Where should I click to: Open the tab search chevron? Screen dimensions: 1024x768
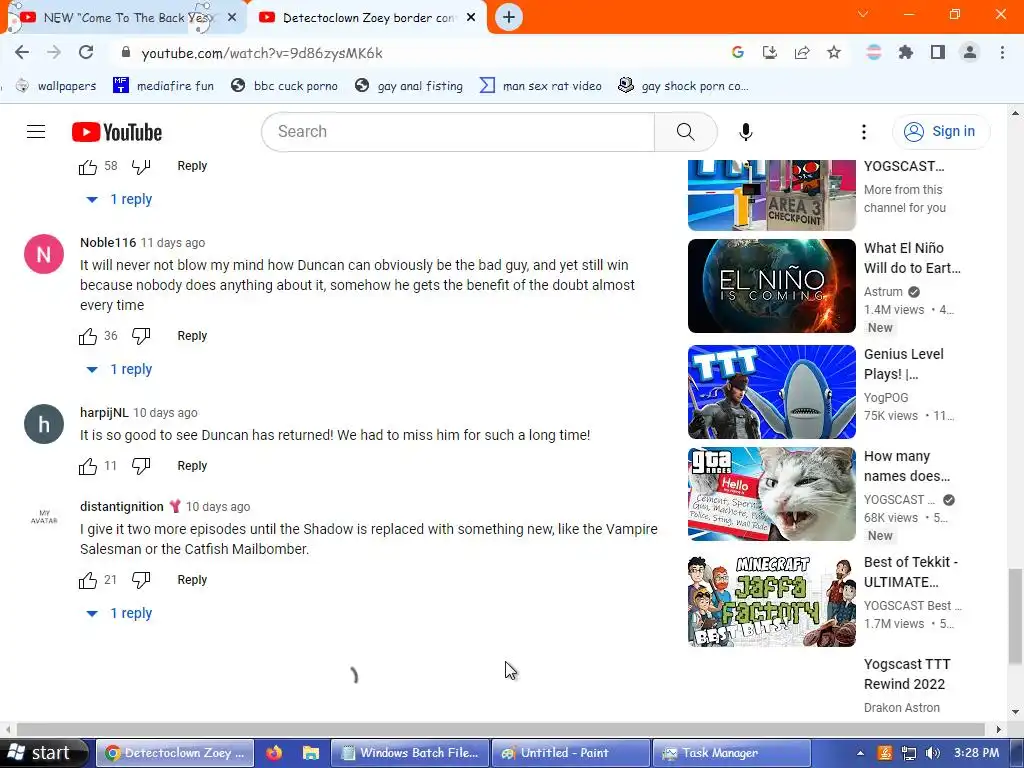click(x=863, y=14)
